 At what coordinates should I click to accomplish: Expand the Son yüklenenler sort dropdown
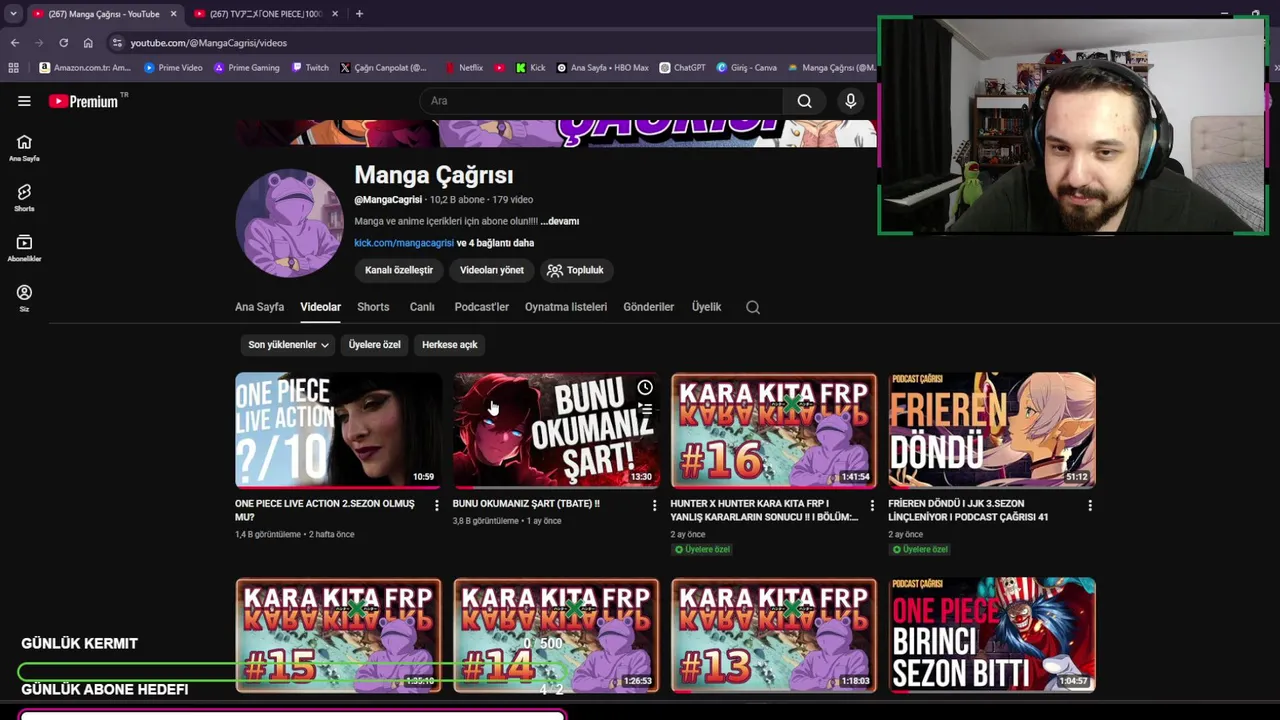(289, 345)
